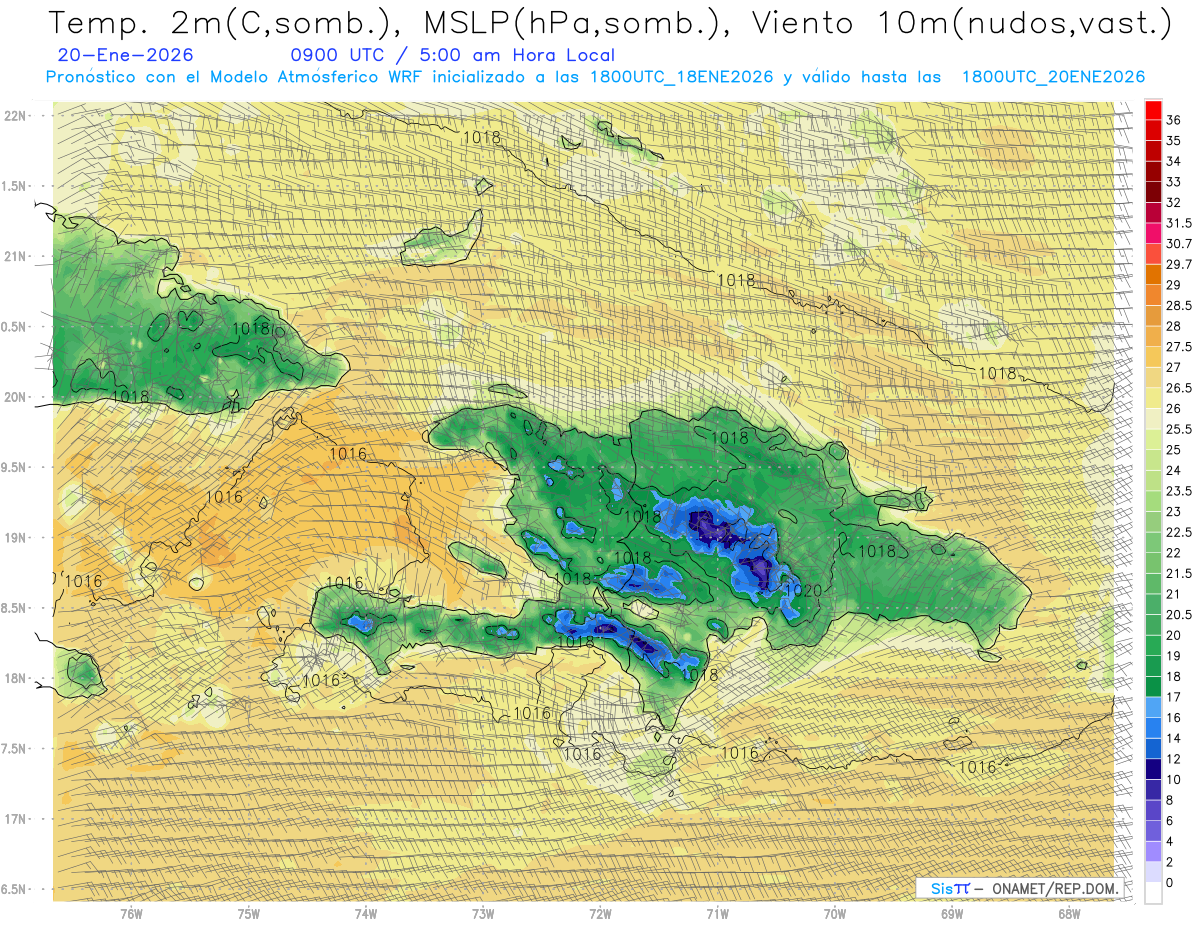Click the 17N latitude axis label

tap(15, 819)
